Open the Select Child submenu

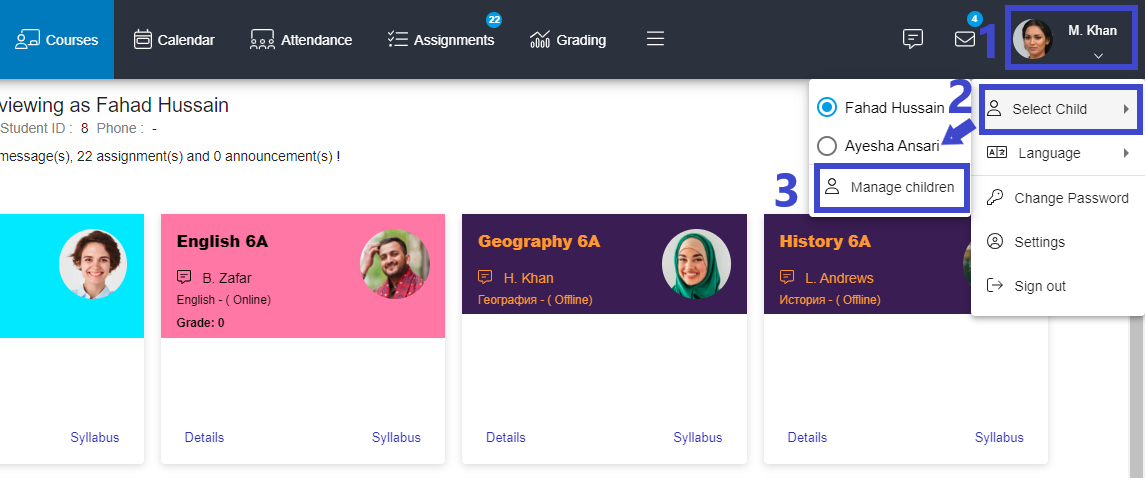1058,109
